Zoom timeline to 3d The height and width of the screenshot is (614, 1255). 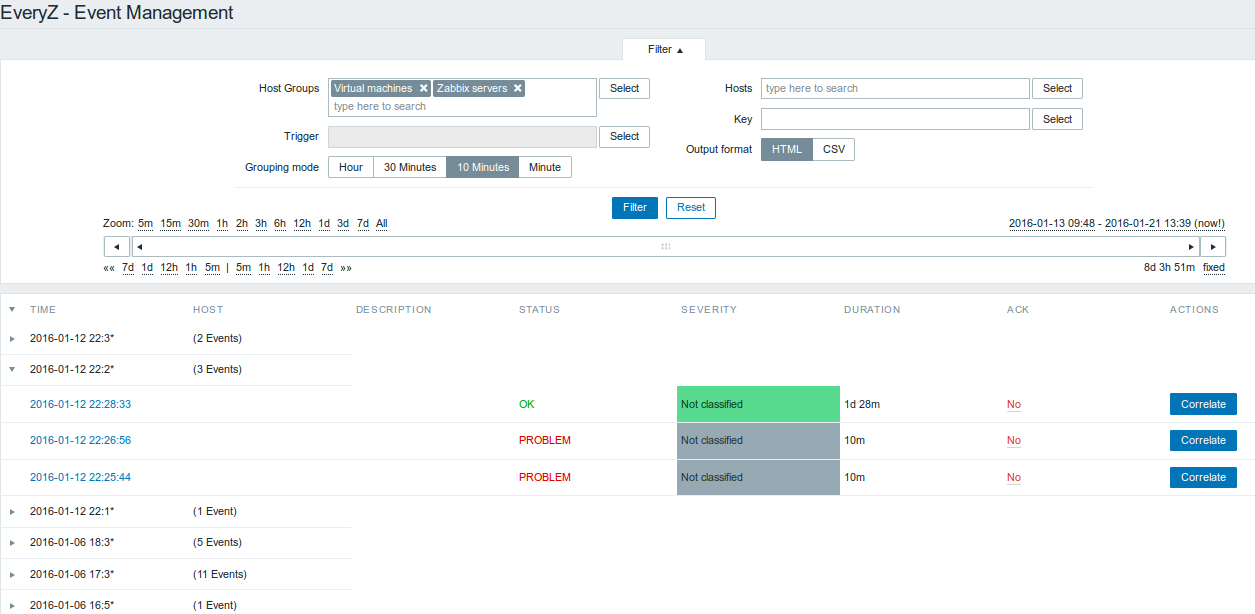point(343,224)
